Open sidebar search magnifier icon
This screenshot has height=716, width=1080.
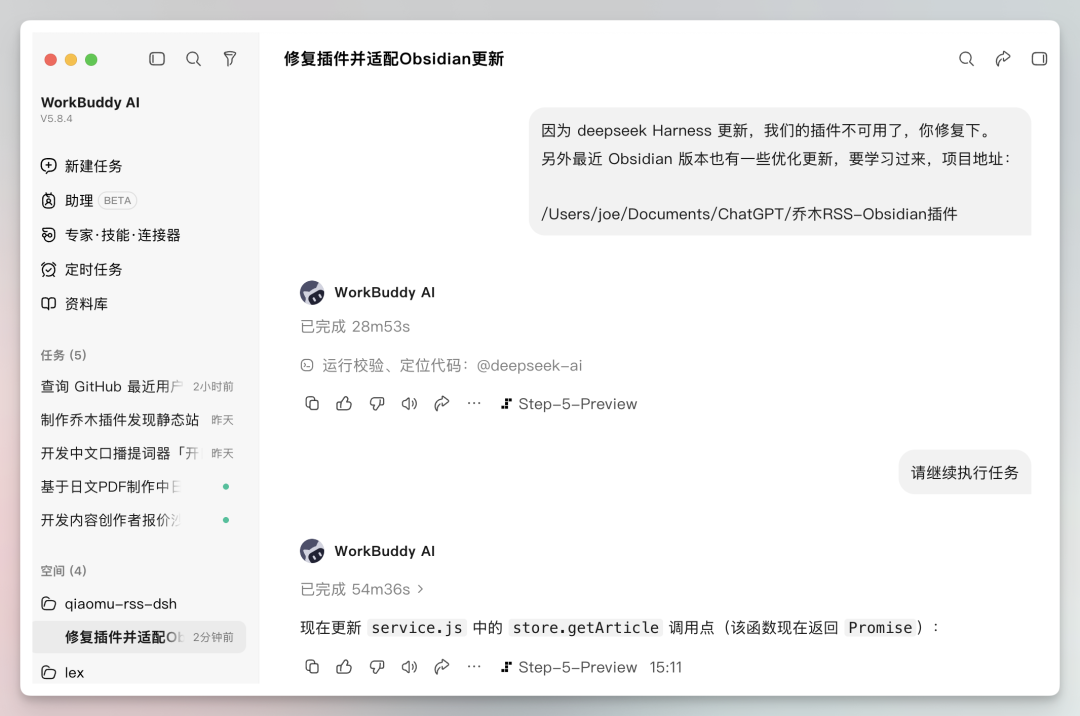[x=194, y=59]
